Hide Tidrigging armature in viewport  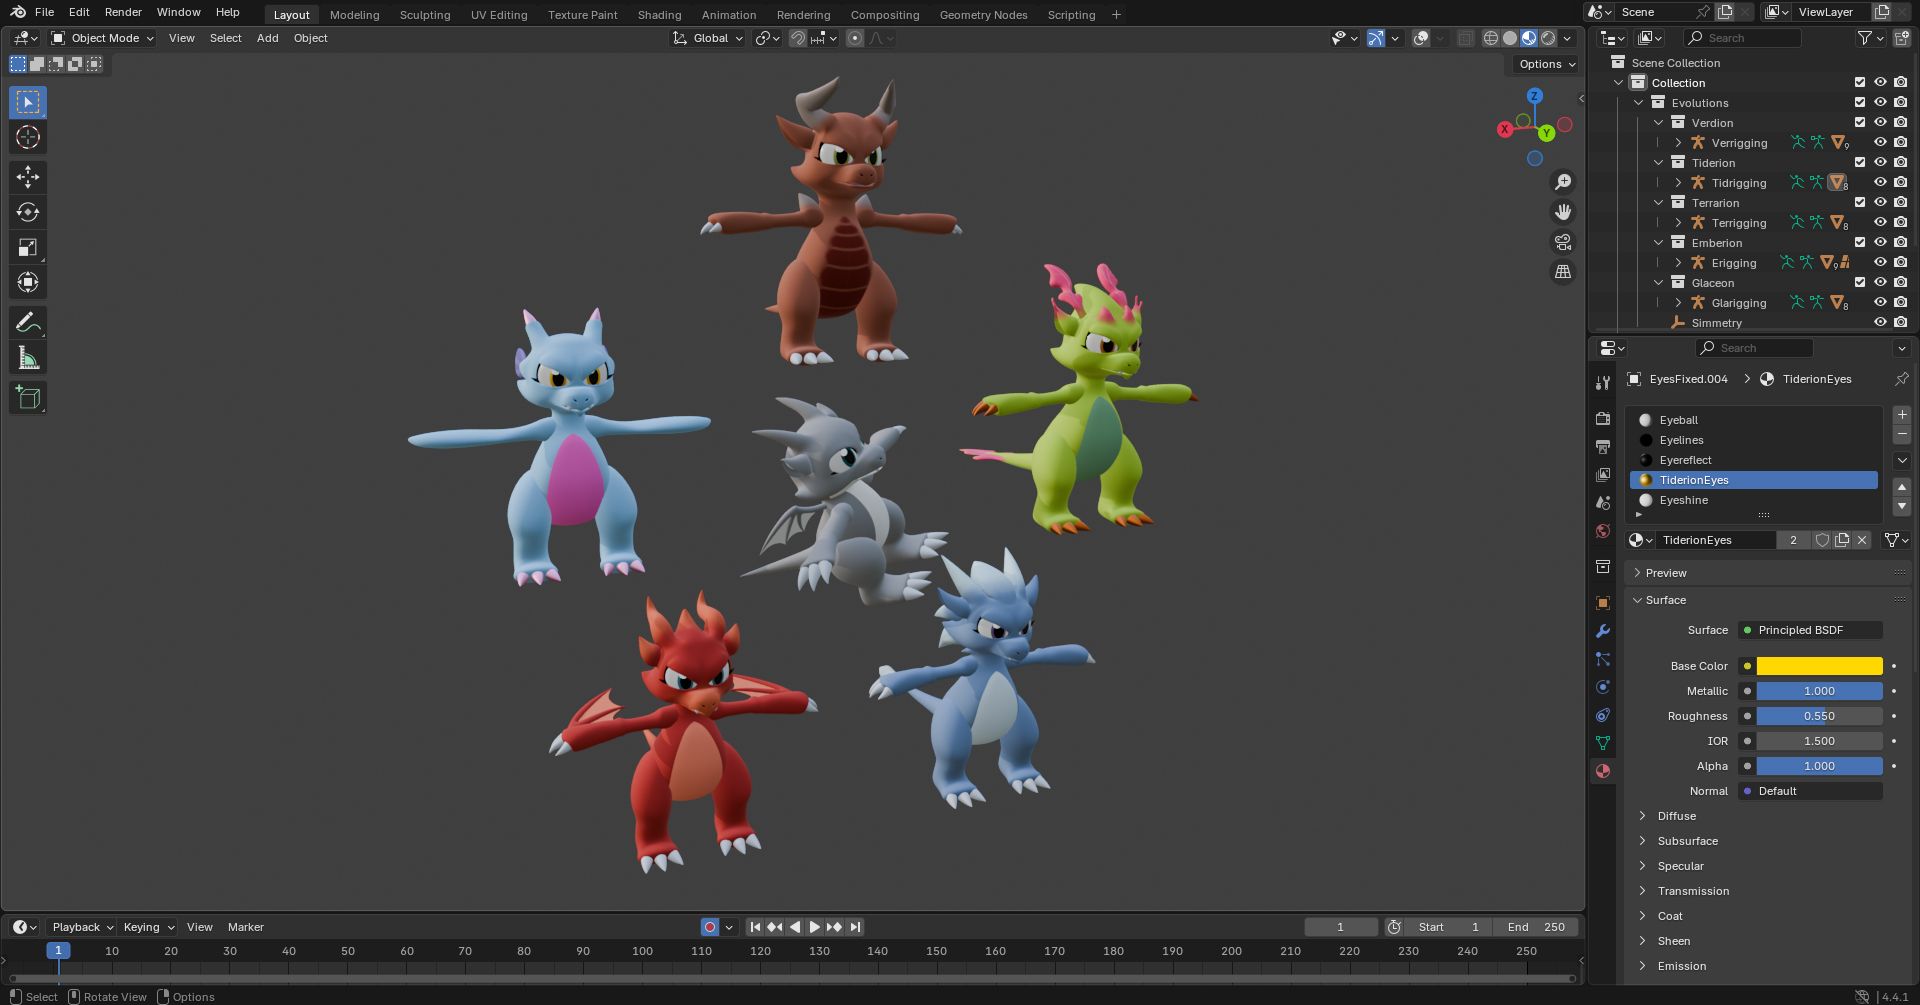click(x=1880, y=183)
